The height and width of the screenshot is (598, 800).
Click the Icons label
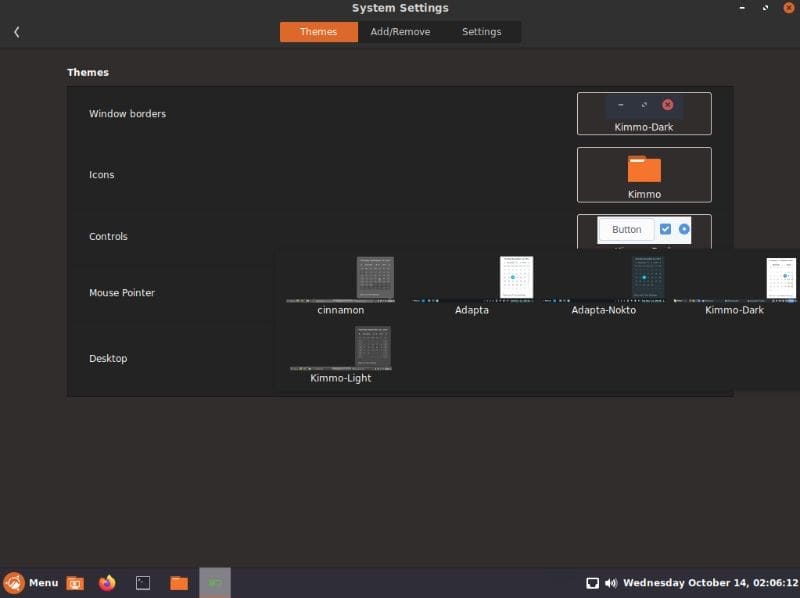pyautogui.click(x=102, y=175)
